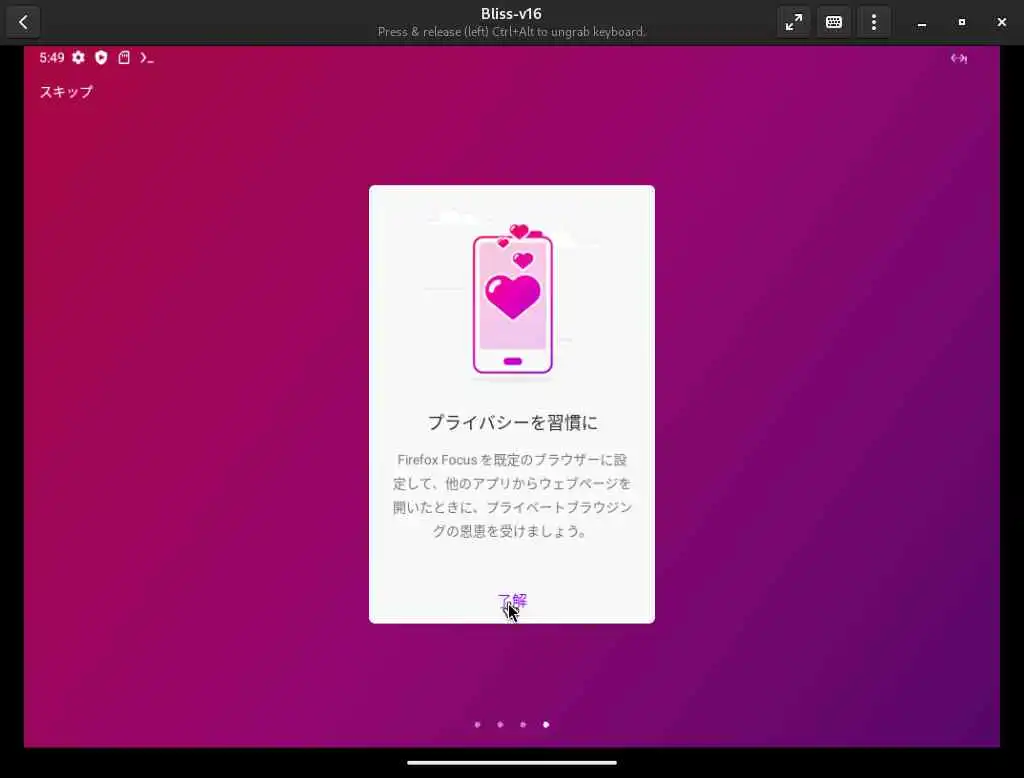1024x778 pixels.
Task: Click the back arrow in the Bliss-v16 title bar
Action: point(23,22)
